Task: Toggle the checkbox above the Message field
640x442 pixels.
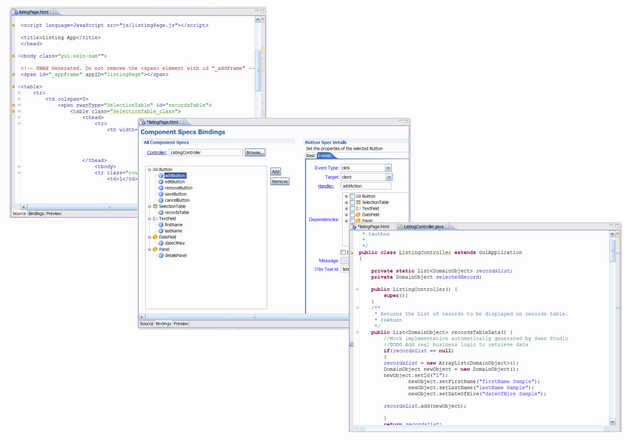Action: pyautogui.click(x=343, y=252)
